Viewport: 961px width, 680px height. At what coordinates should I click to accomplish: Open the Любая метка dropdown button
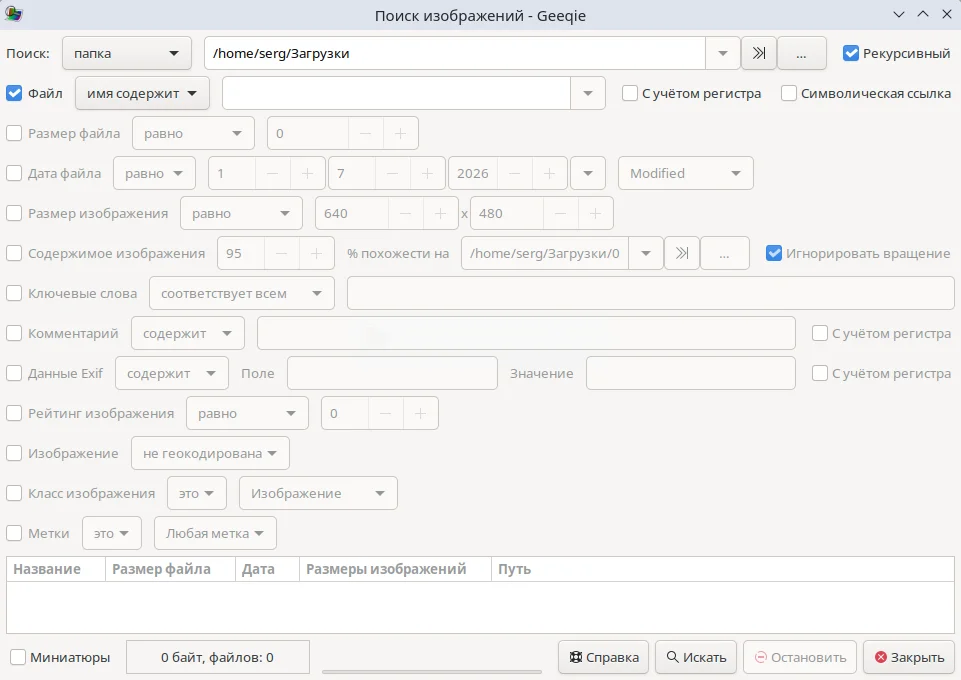pos(215,534)
